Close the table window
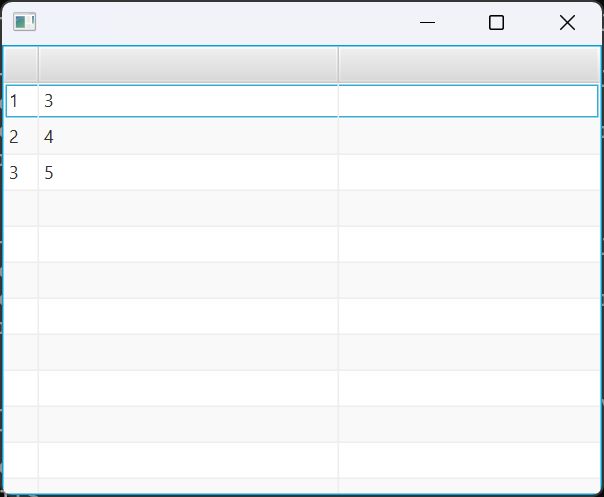The height and width of the screenshot is (497, 604). coord(567,23)
